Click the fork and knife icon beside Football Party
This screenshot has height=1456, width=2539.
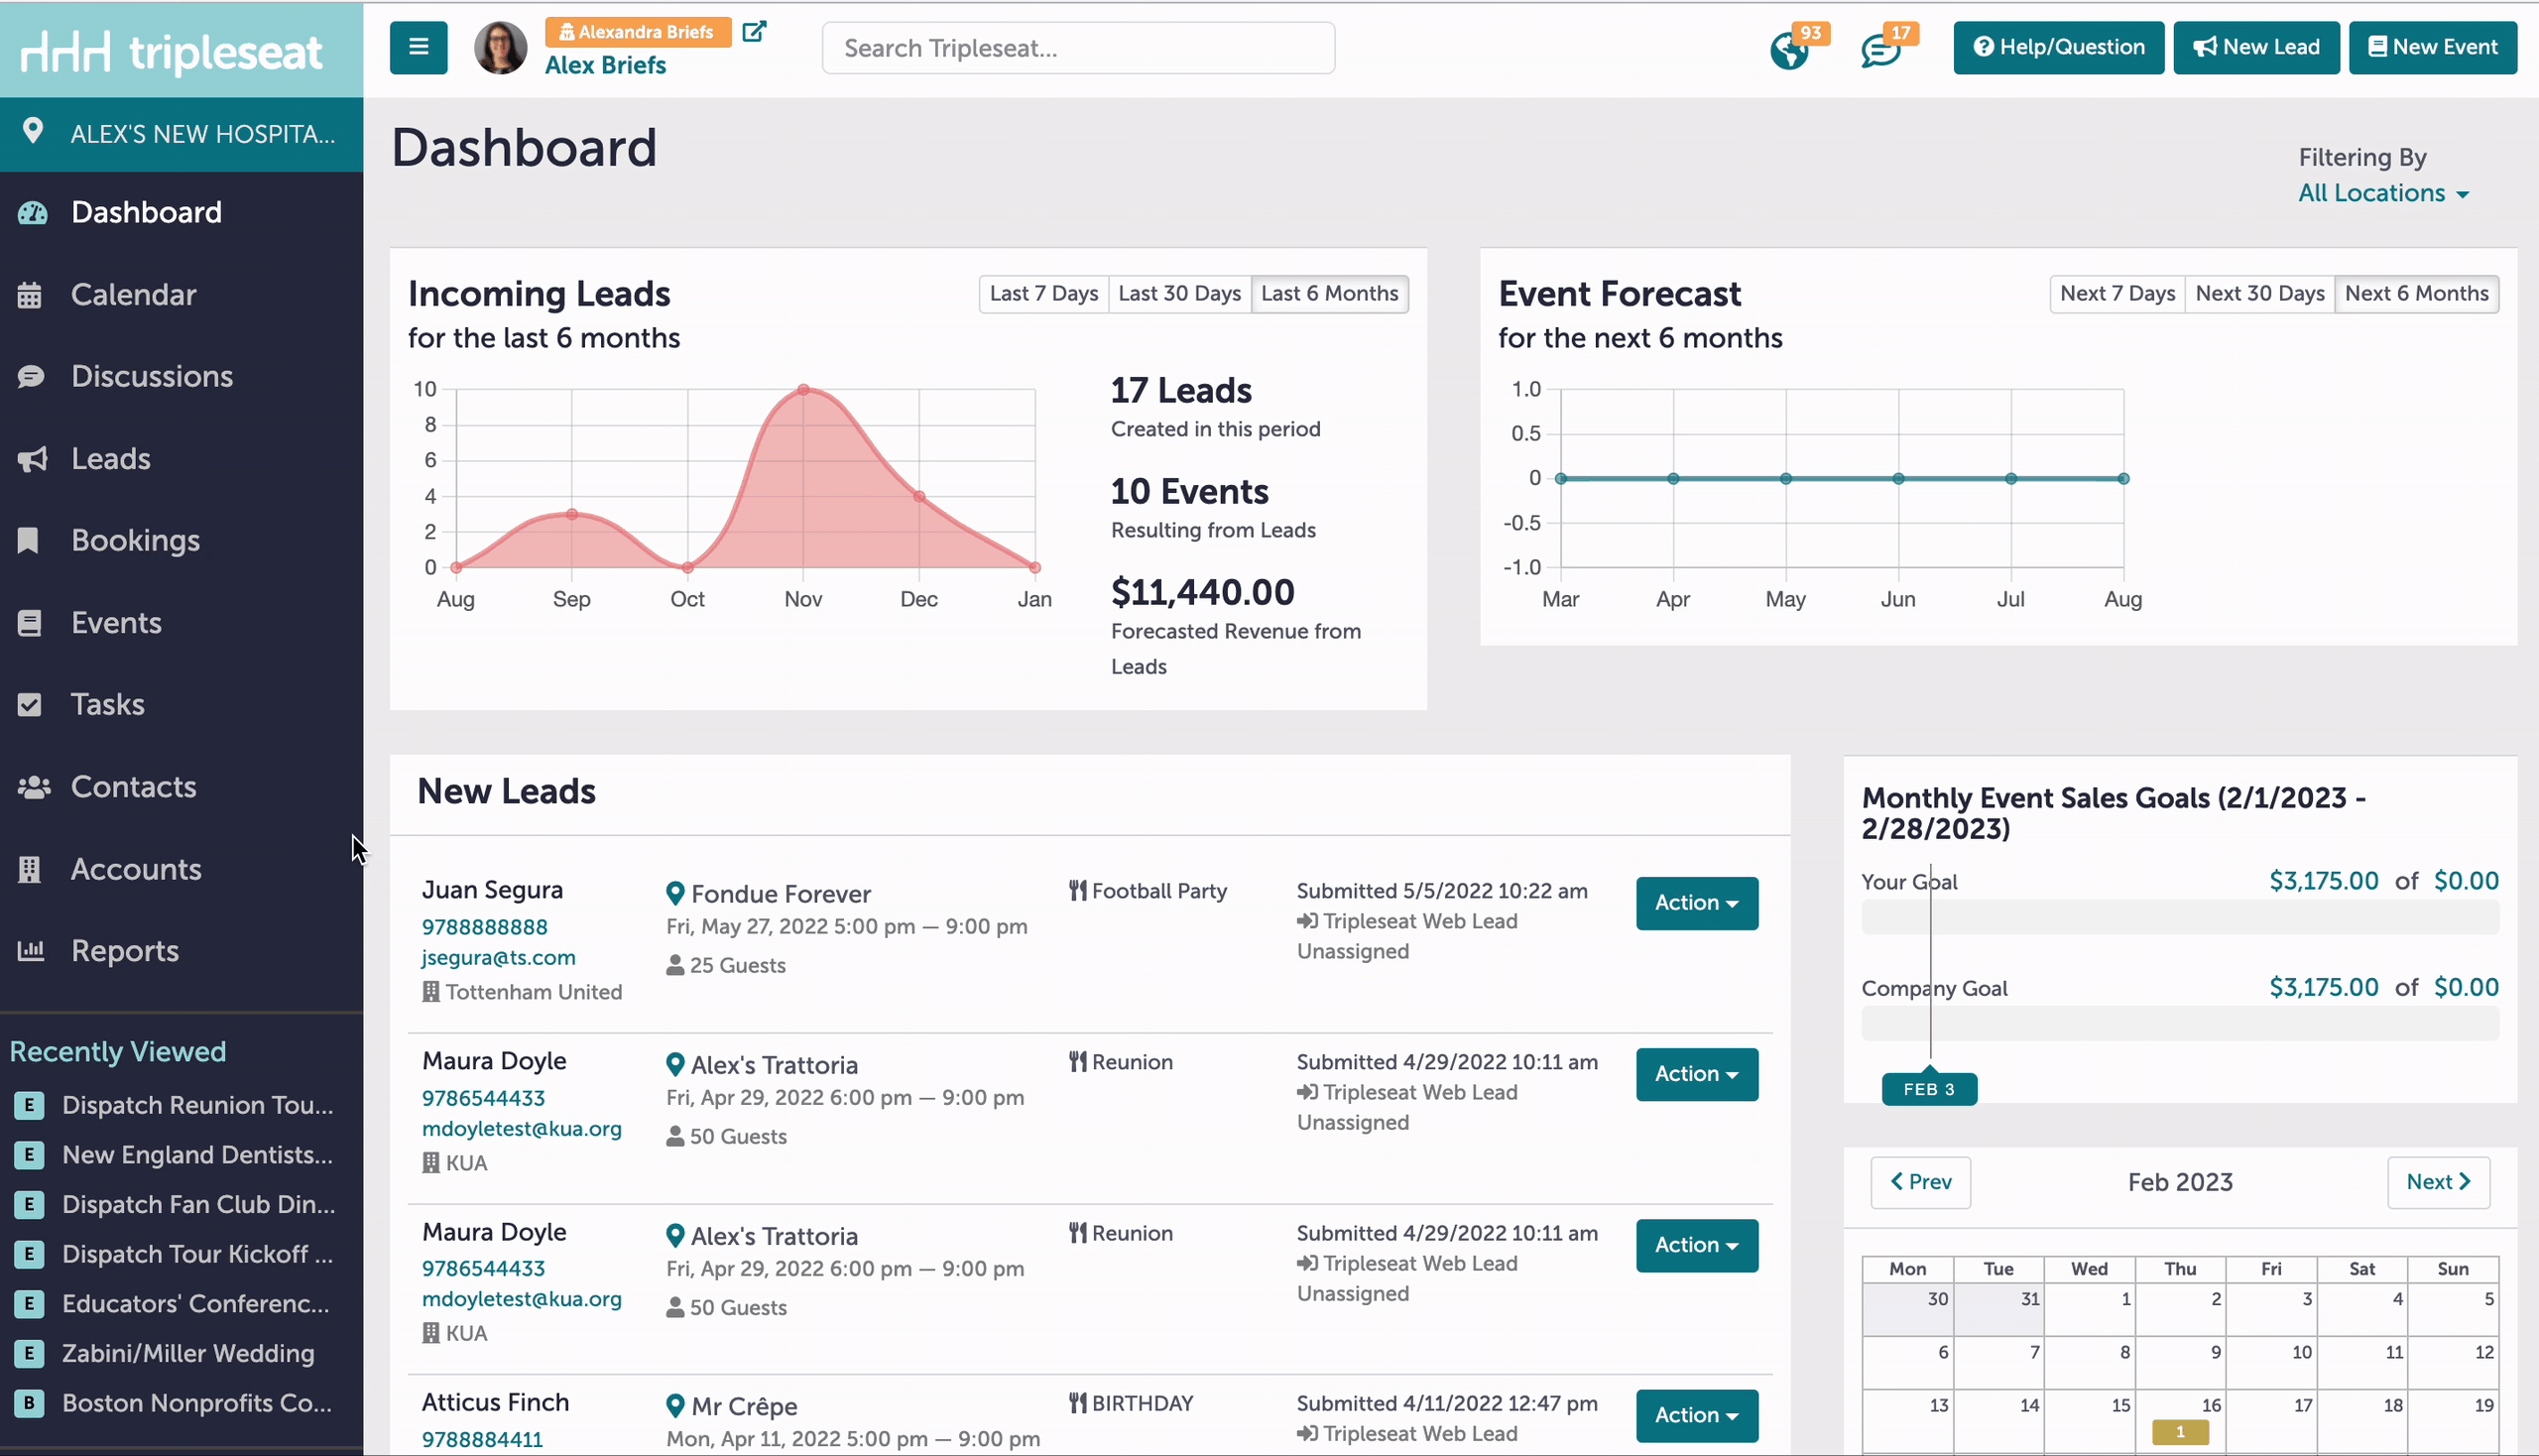coord(1078,890)
